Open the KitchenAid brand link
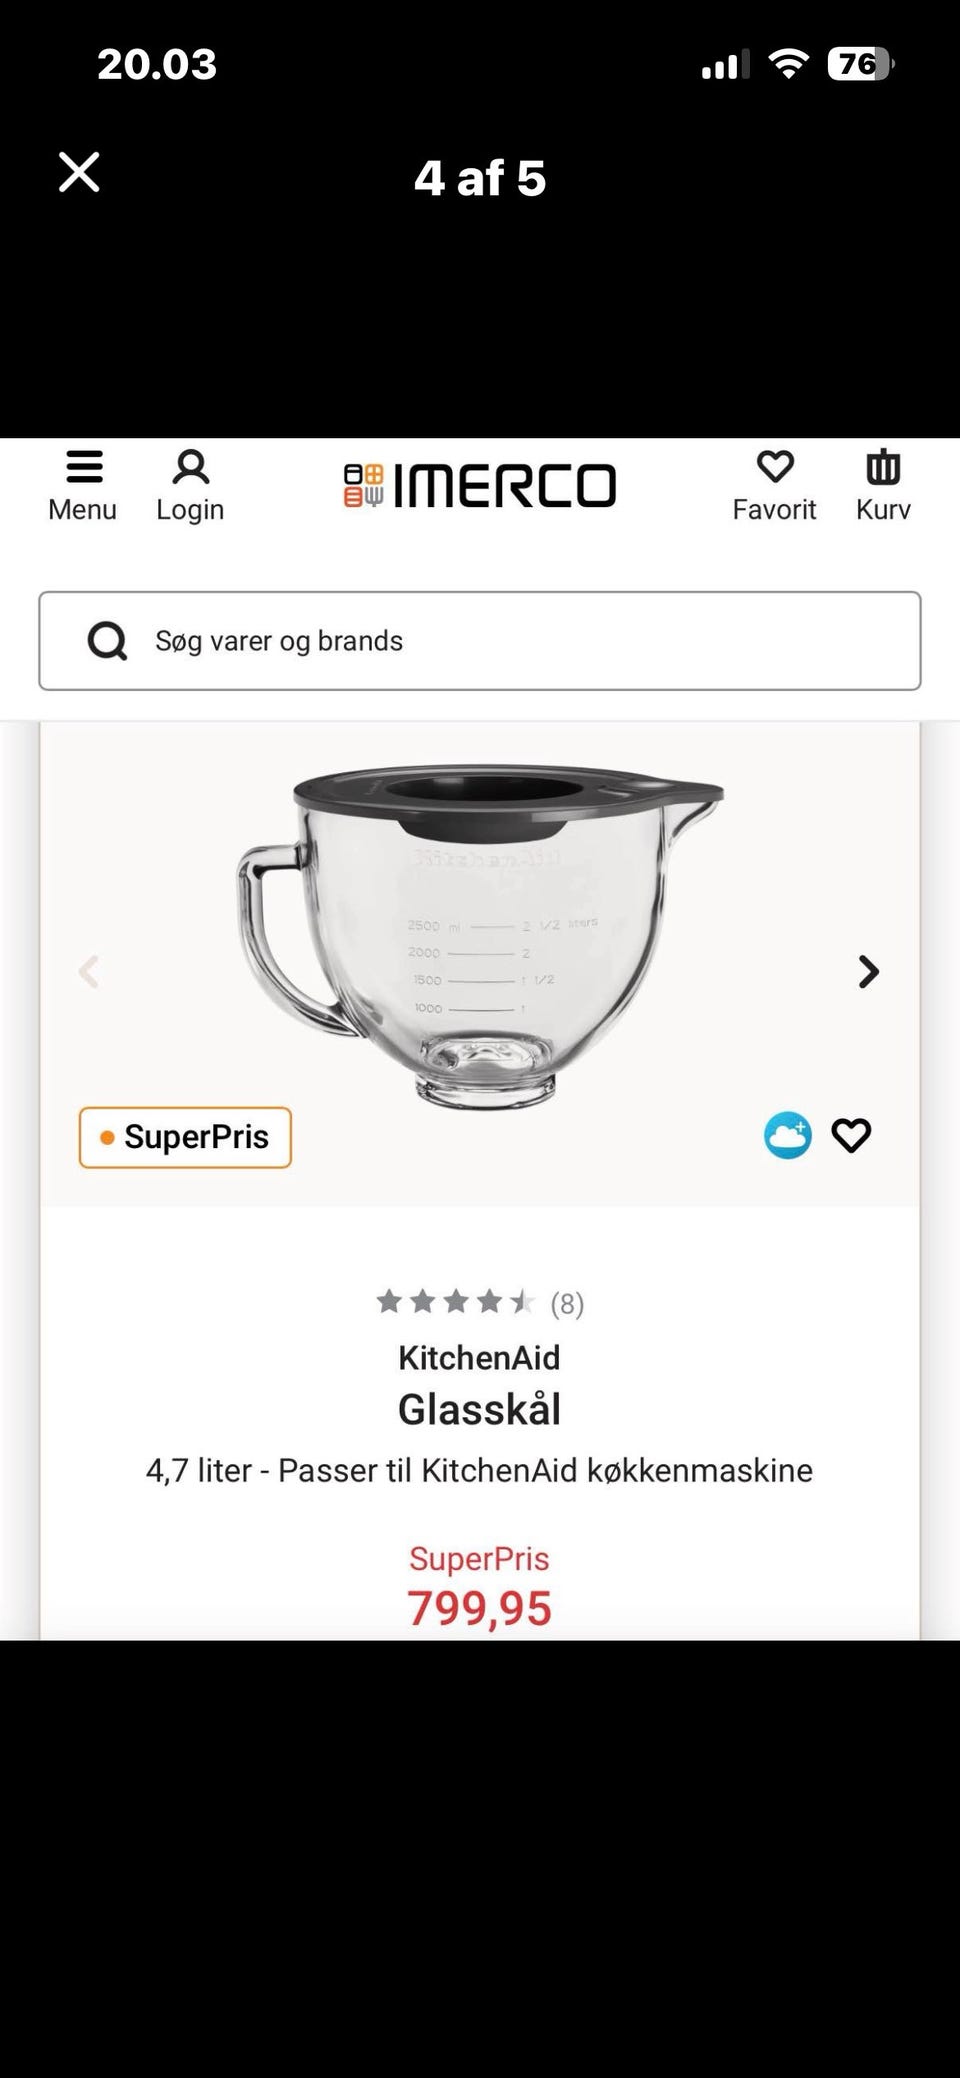The height and width of the screenshot is (2078, 960). [x=479, y=1357]
